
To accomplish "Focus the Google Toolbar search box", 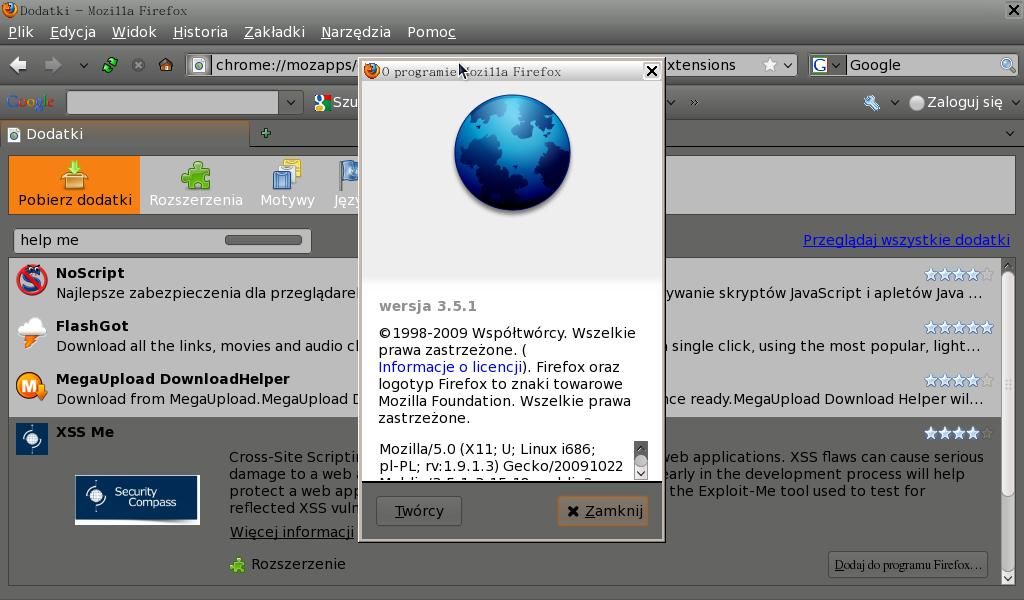I will coord(172,103).
